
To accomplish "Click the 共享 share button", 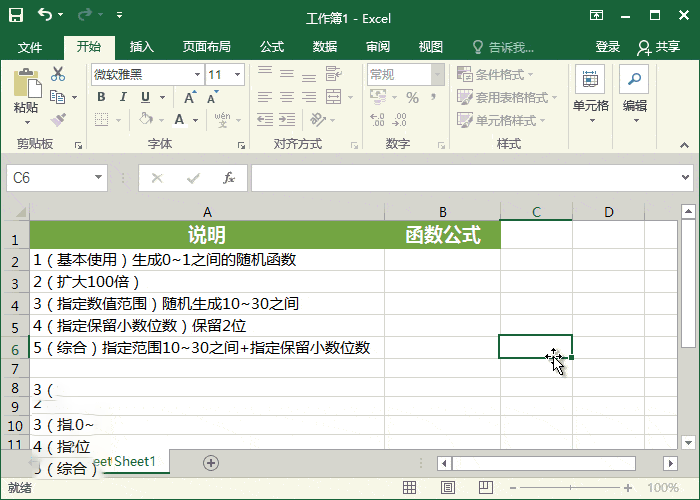I will [x=659, y=47].
